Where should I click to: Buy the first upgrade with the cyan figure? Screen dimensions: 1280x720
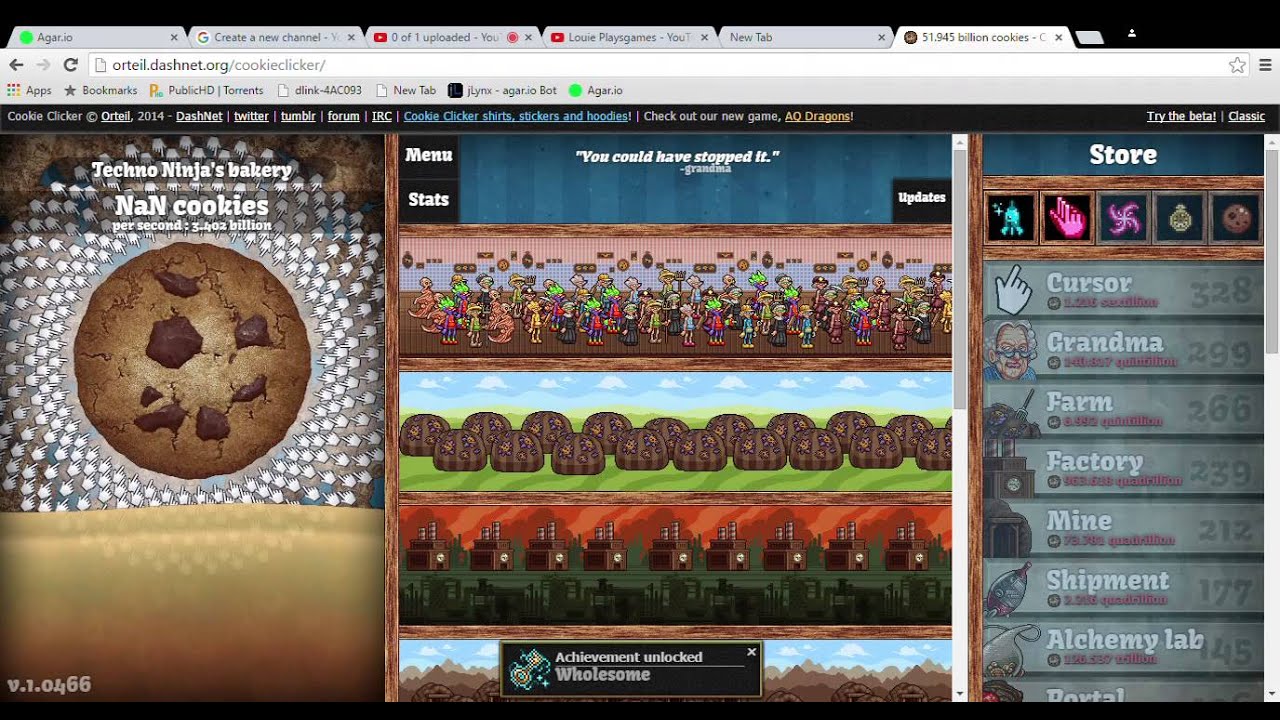(1010, 218)
